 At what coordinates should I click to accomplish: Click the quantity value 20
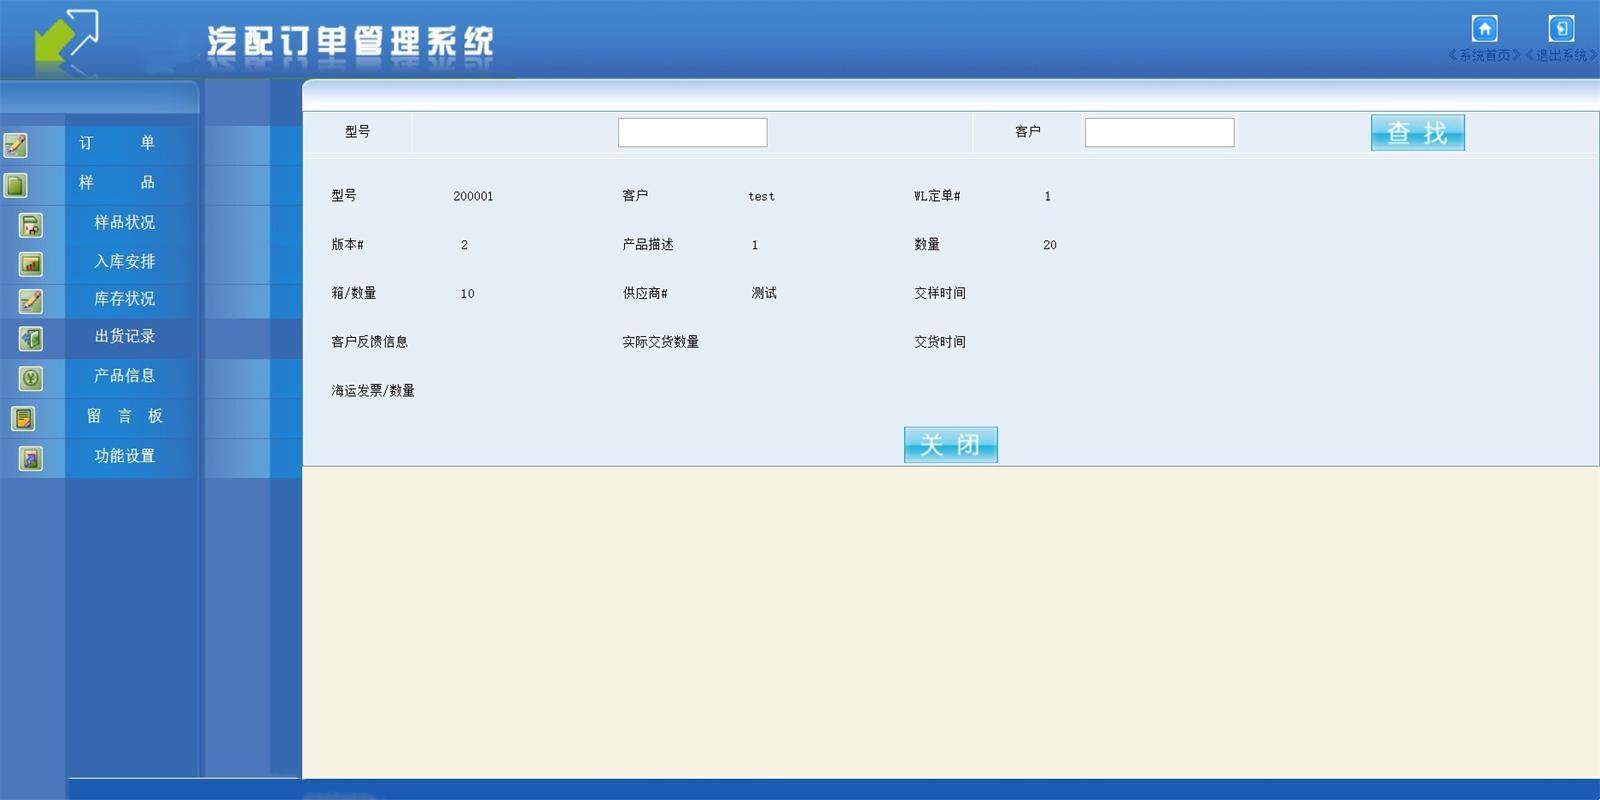[x=1050, y=245]
